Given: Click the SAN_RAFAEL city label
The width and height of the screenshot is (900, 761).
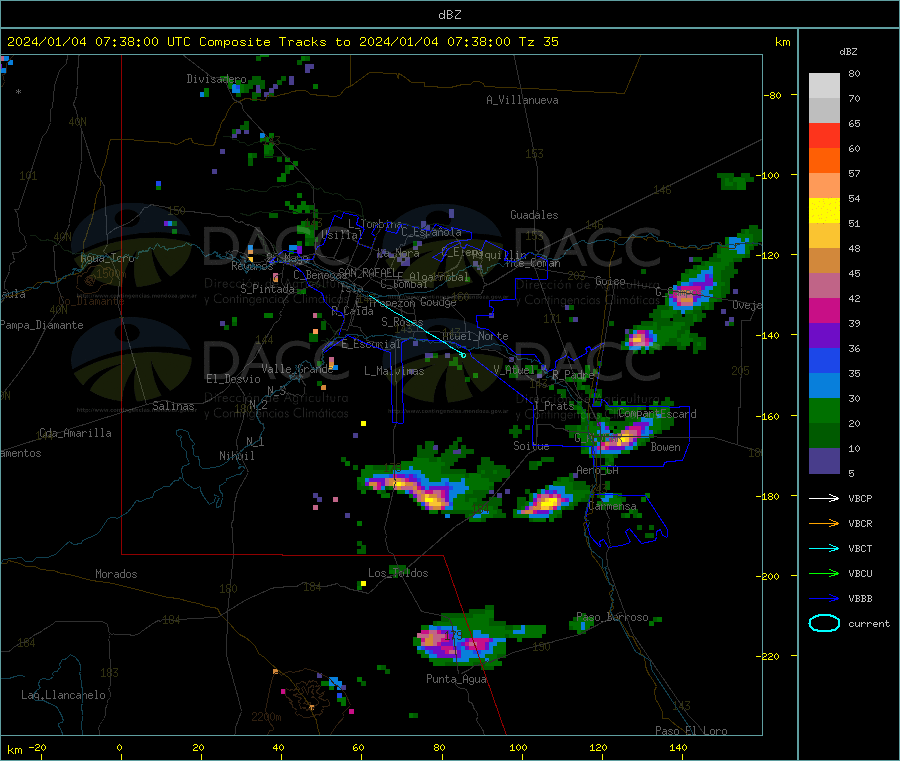Looking at the screenshot, I should 367,272.
